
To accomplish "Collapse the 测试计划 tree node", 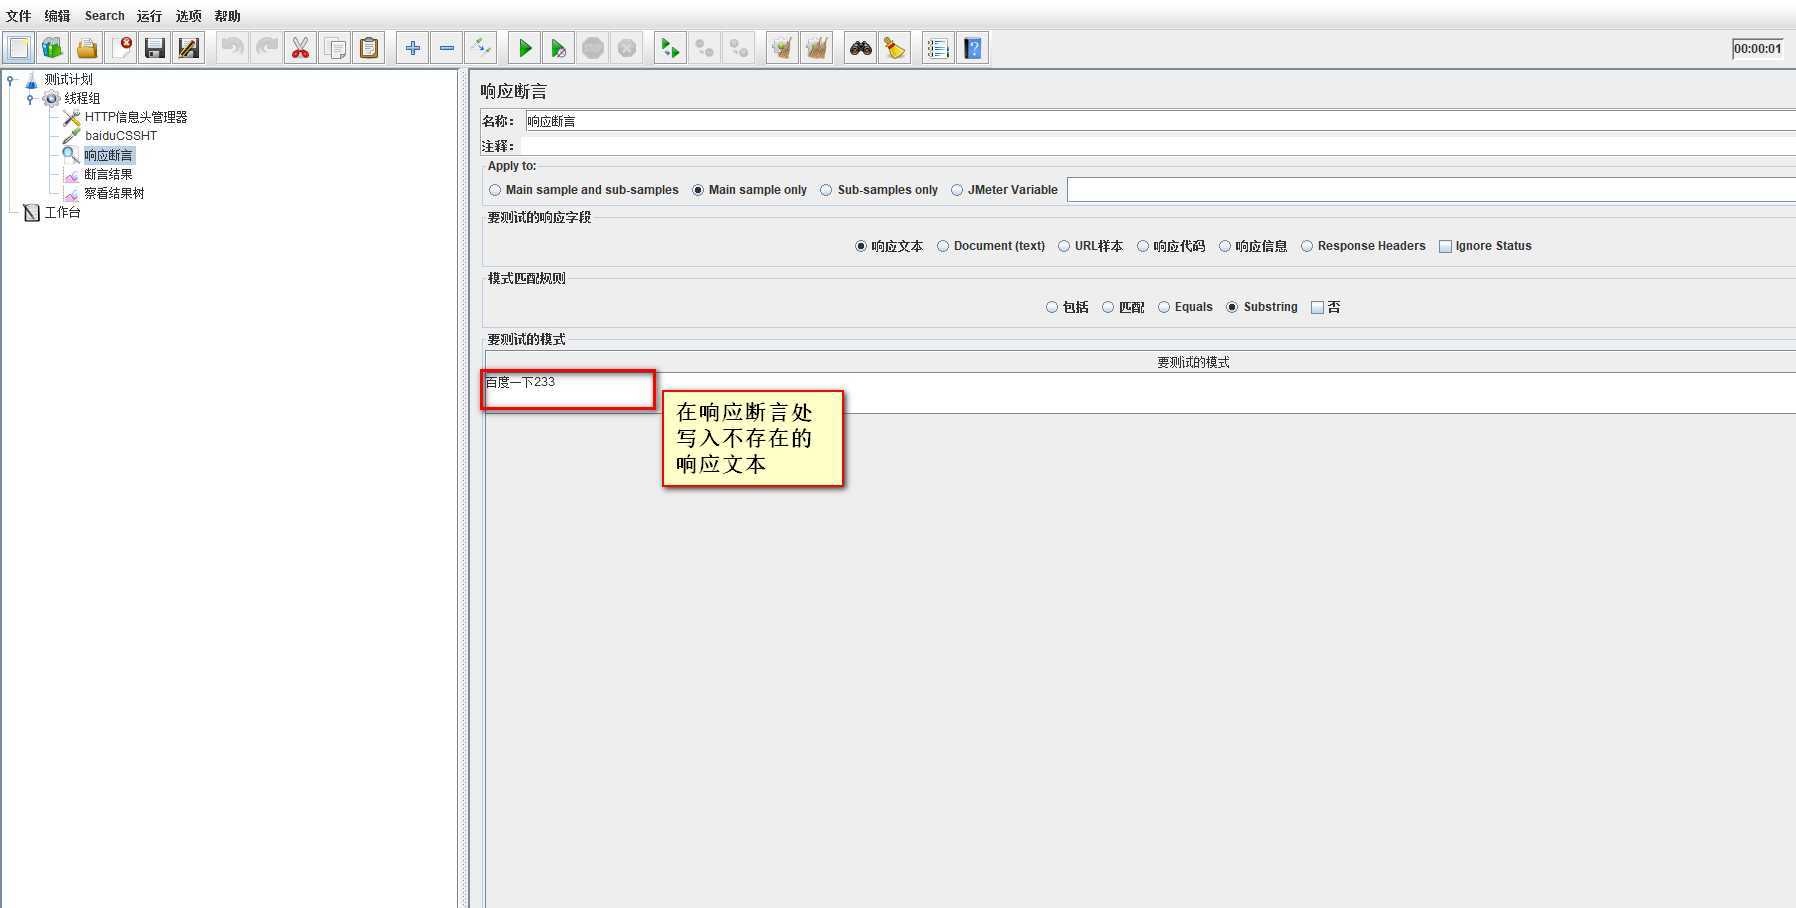I will click(x=11, y=80).
